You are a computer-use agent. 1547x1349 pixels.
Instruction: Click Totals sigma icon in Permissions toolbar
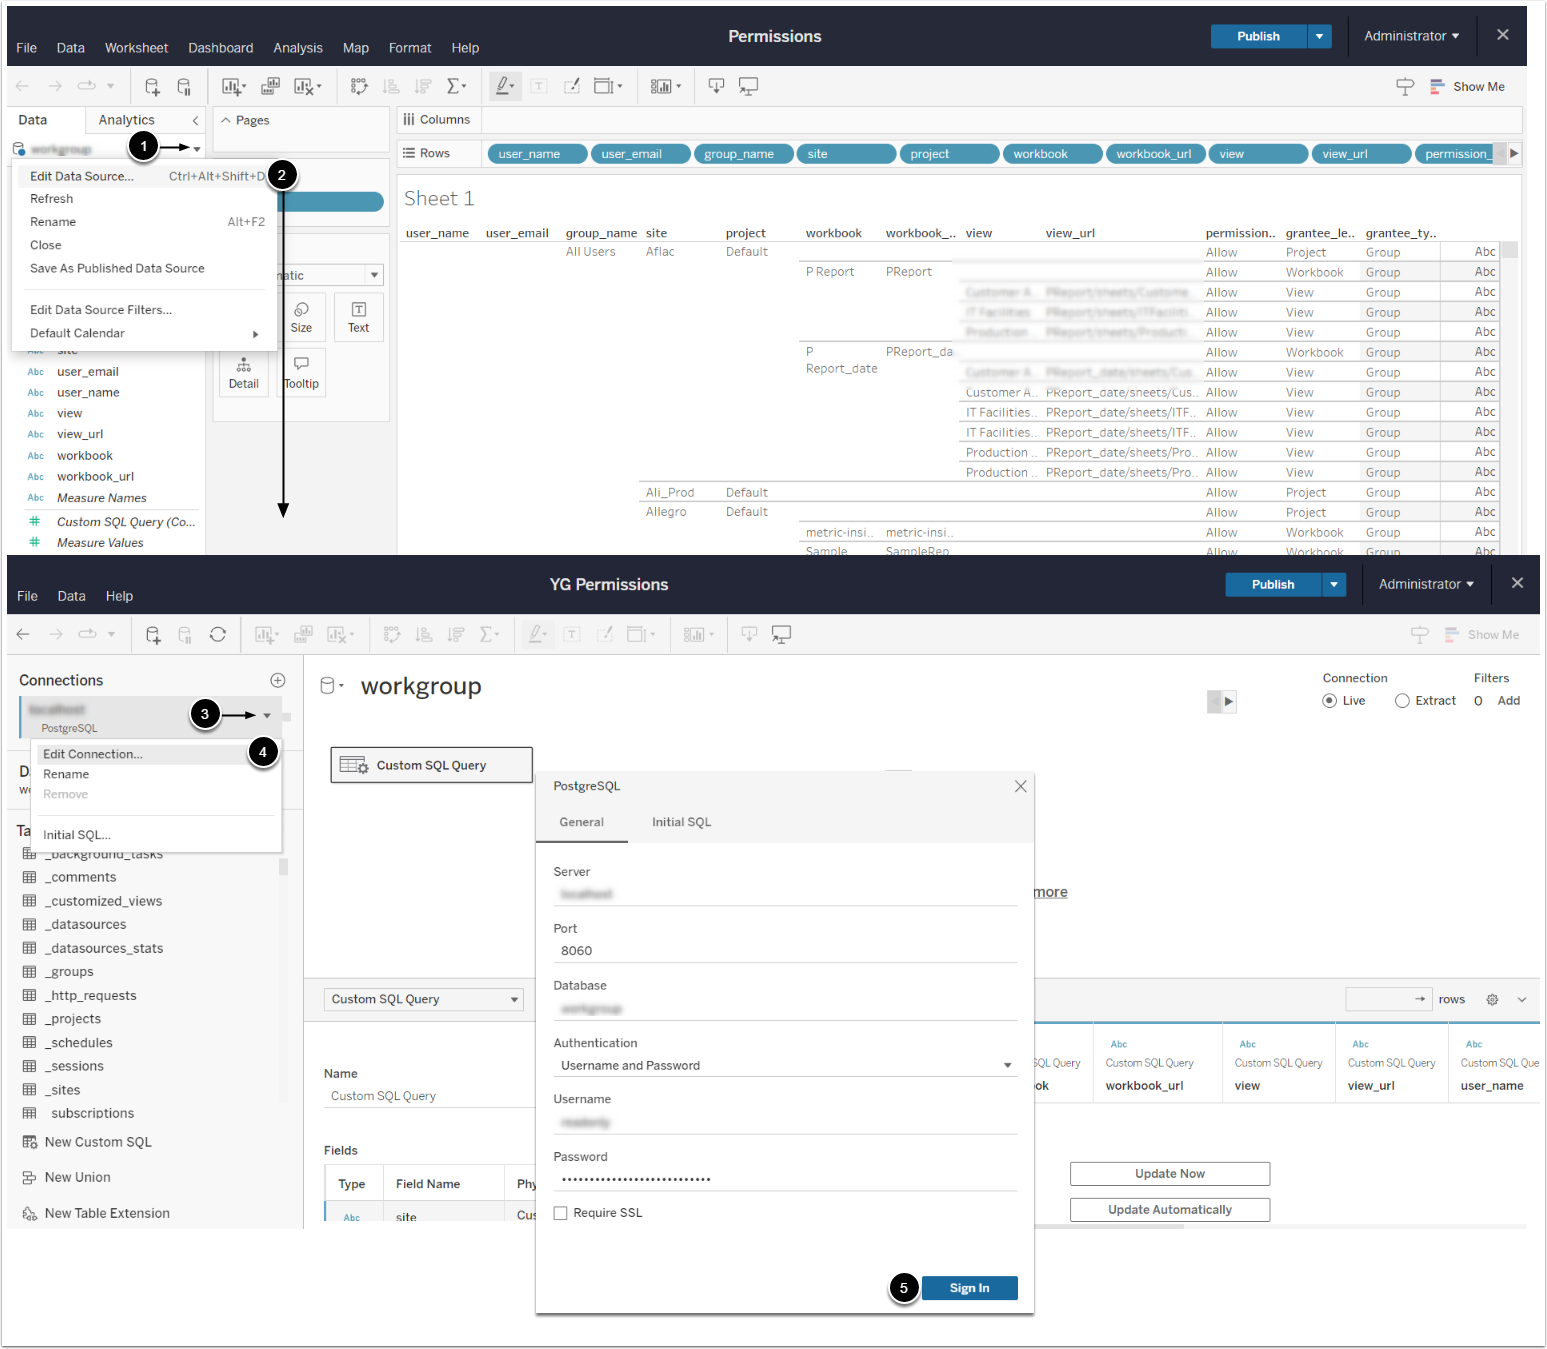coord(456,87)
